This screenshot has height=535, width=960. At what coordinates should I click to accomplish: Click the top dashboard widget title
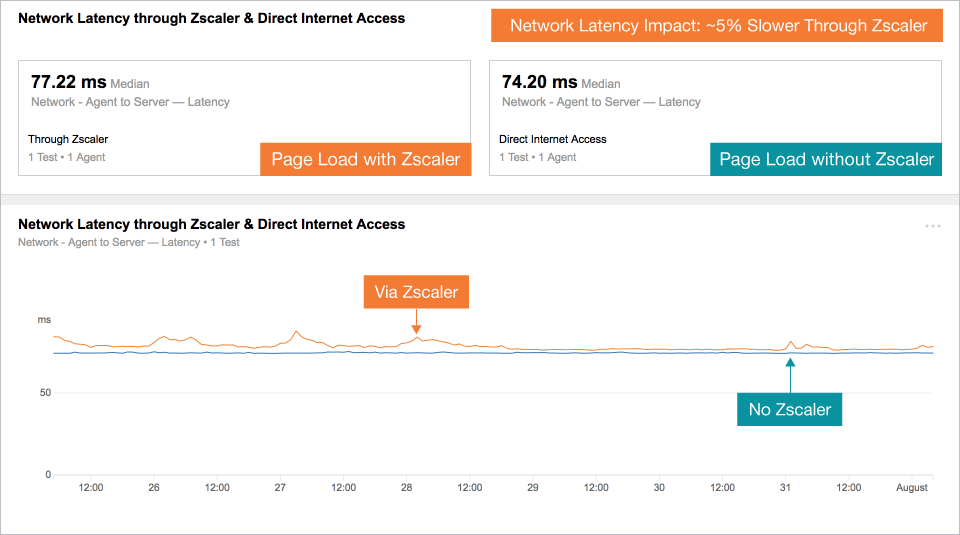212,18
